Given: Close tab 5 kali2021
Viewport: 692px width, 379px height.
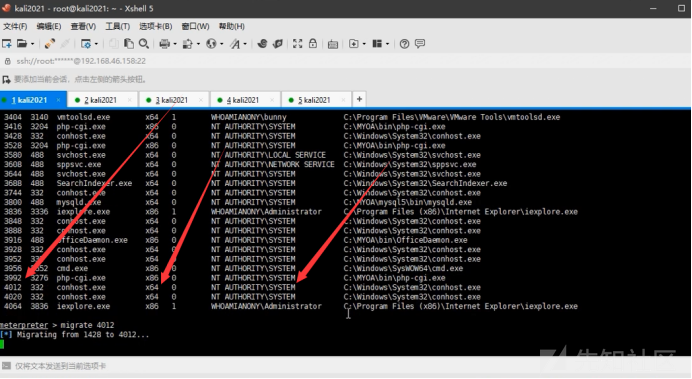Looking at the screenshot, I should click(x=343, y=100).
